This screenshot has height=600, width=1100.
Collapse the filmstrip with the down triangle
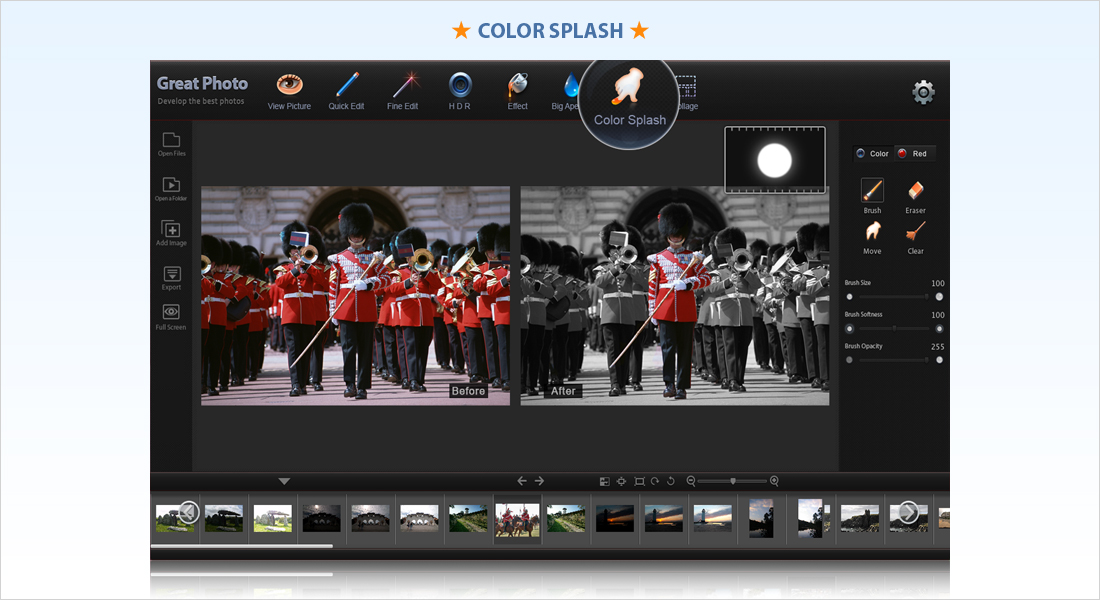click(x=284, y=481)
